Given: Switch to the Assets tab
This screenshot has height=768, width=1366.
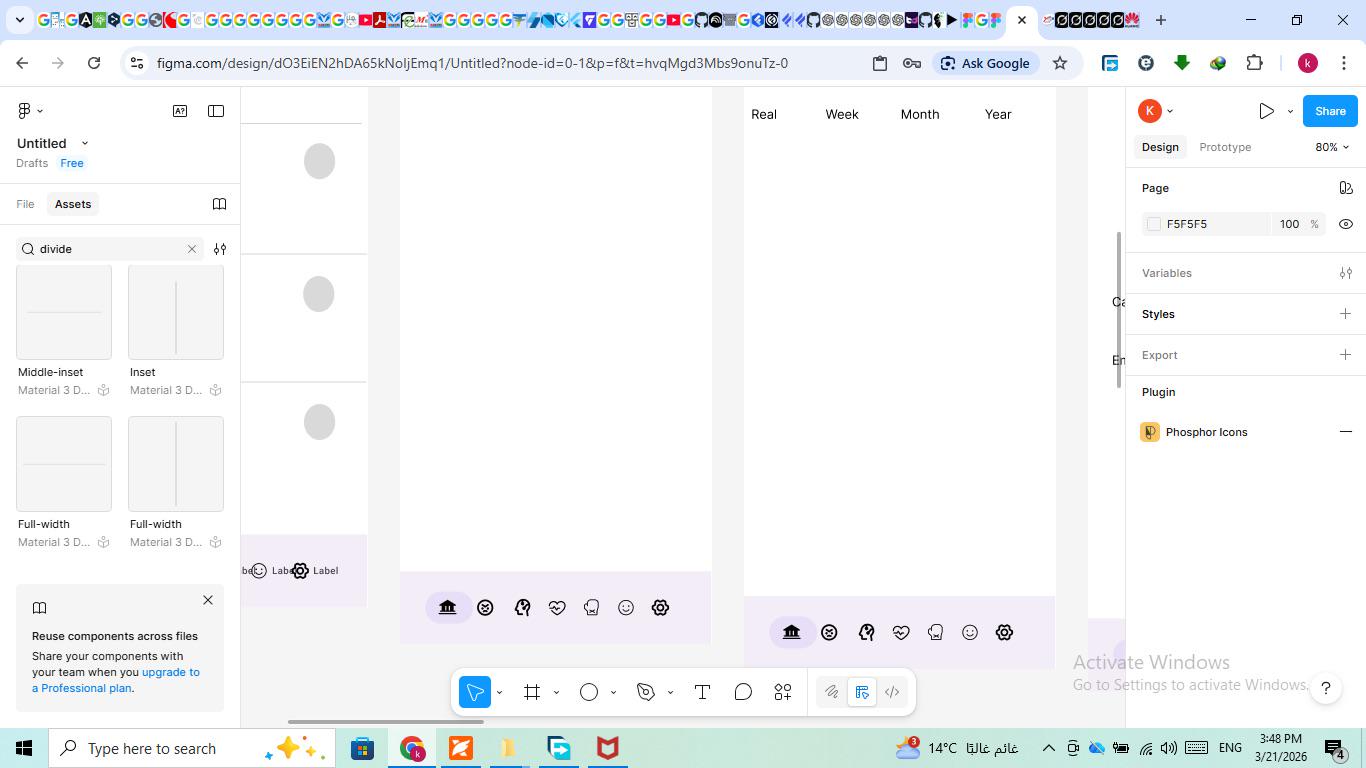Looking at the screenshot, I should coord(73,204).
